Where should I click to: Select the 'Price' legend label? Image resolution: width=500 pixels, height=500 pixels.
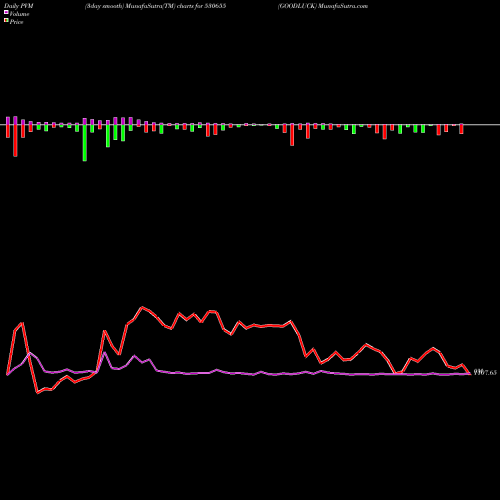(x=16, y=22)
